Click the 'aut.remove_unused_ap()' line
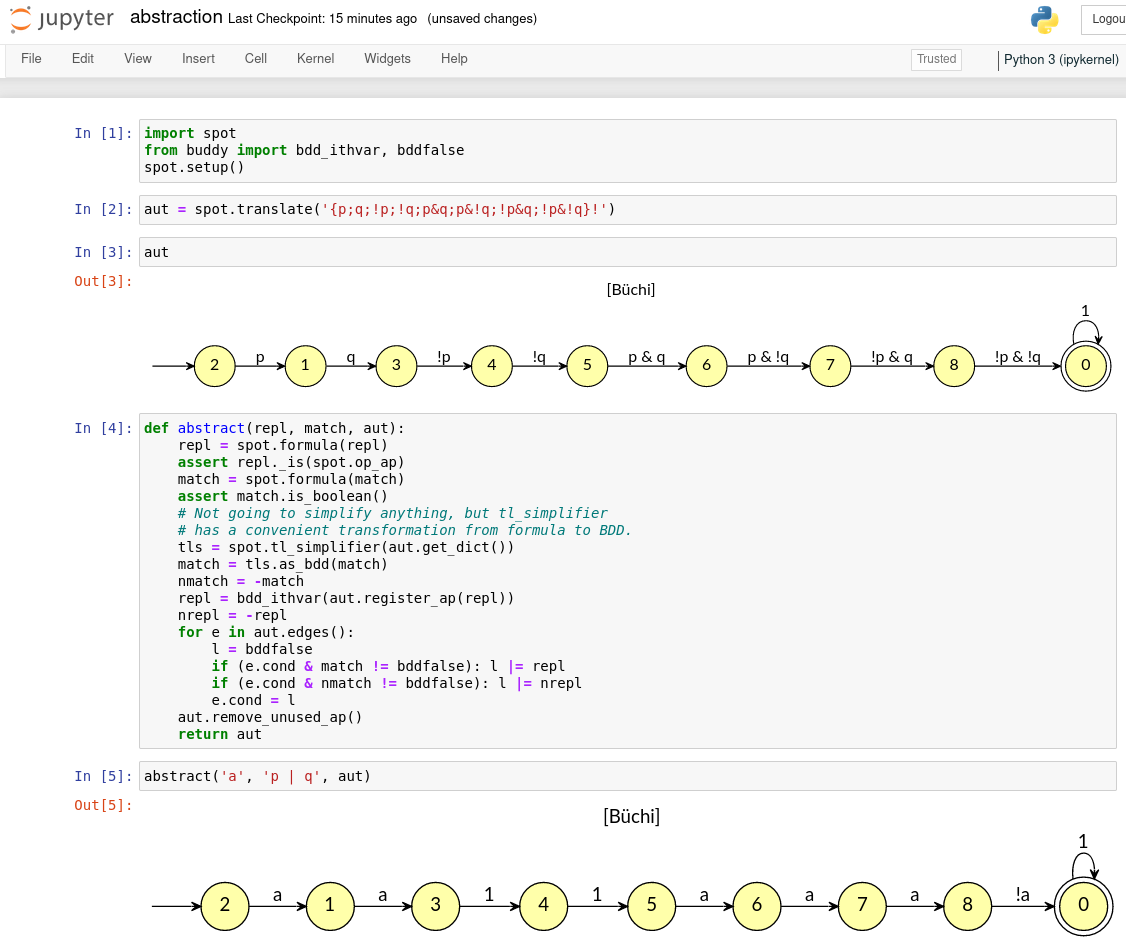The image size is (1126, 943). point(270,717)
